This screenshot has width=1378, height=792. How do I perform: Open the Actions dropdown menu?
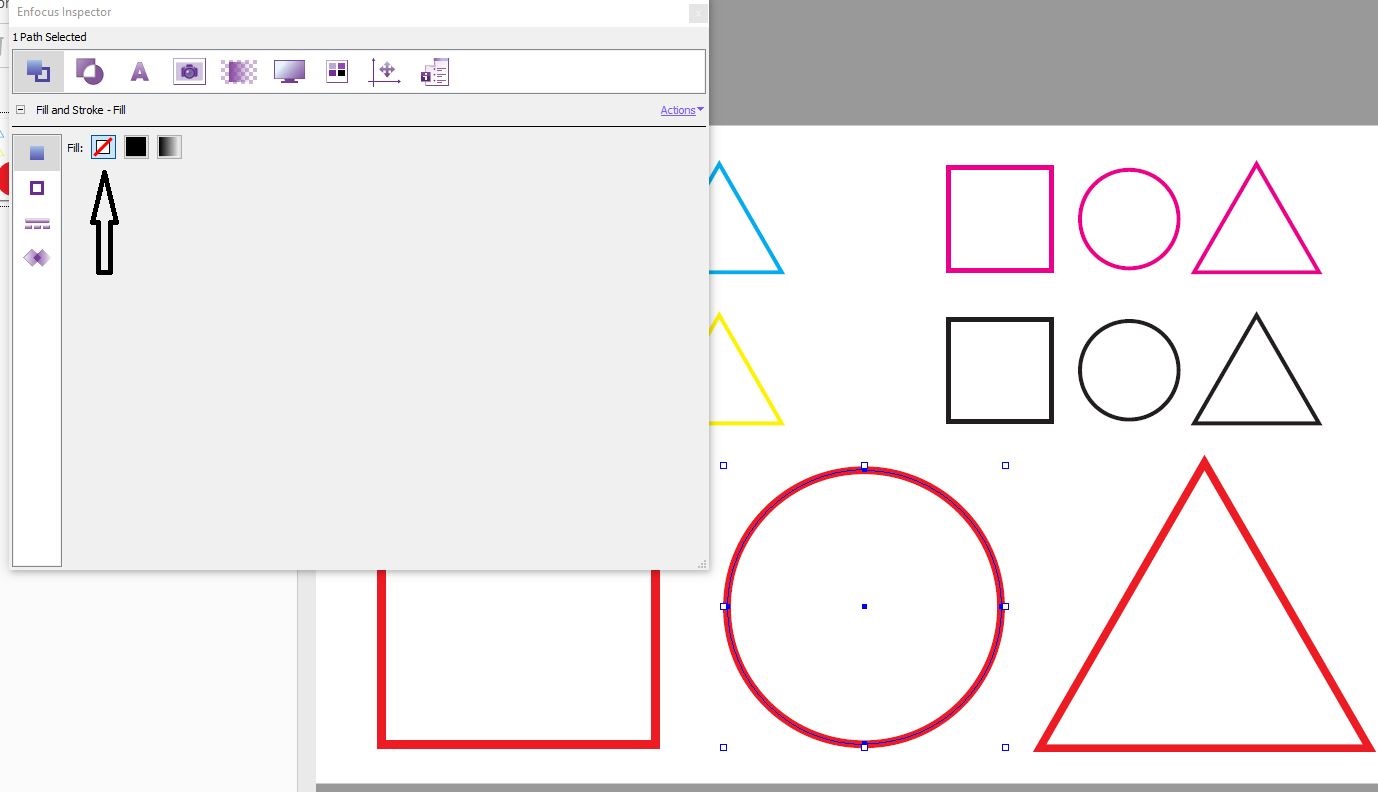coord(682,110)
